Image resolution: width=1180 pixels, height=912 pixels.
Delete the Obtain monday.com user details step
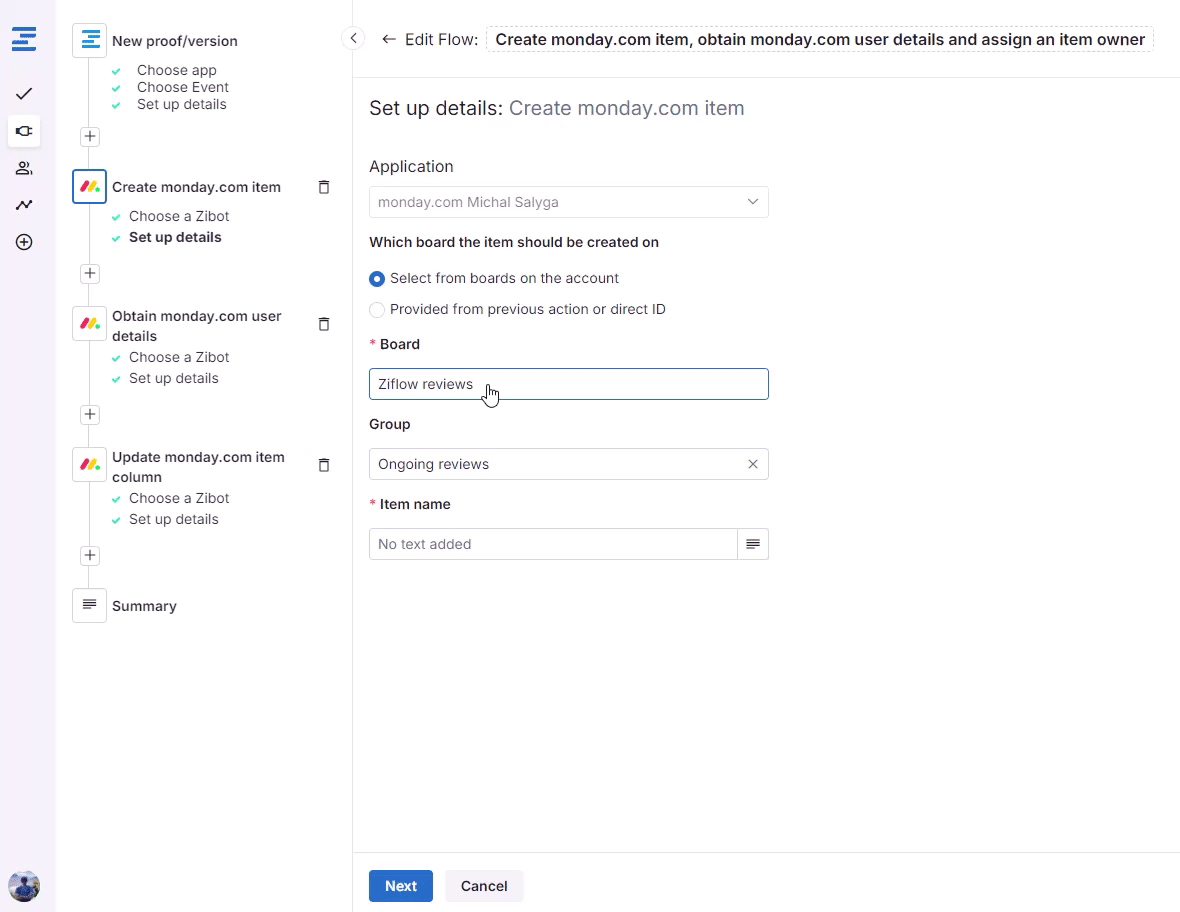[x=323, y=324]
